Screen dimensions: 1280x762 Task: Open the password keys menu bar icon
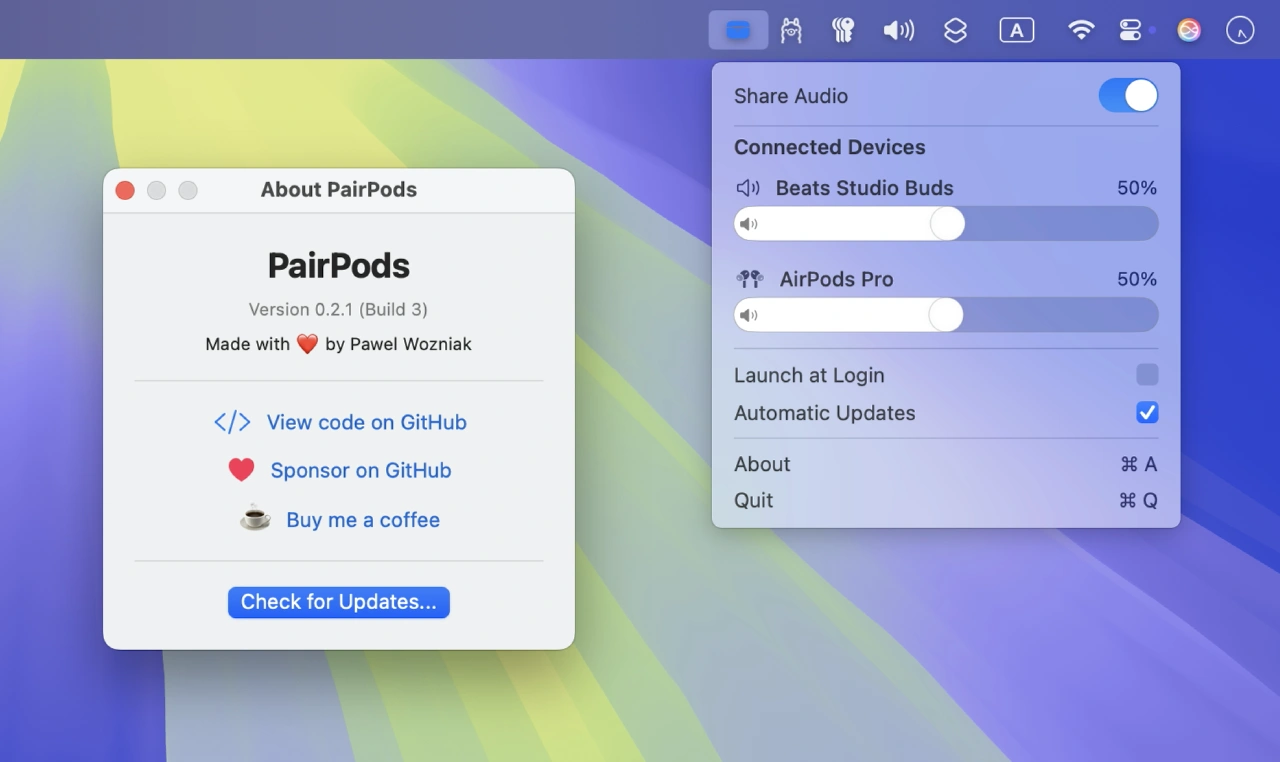843,30
